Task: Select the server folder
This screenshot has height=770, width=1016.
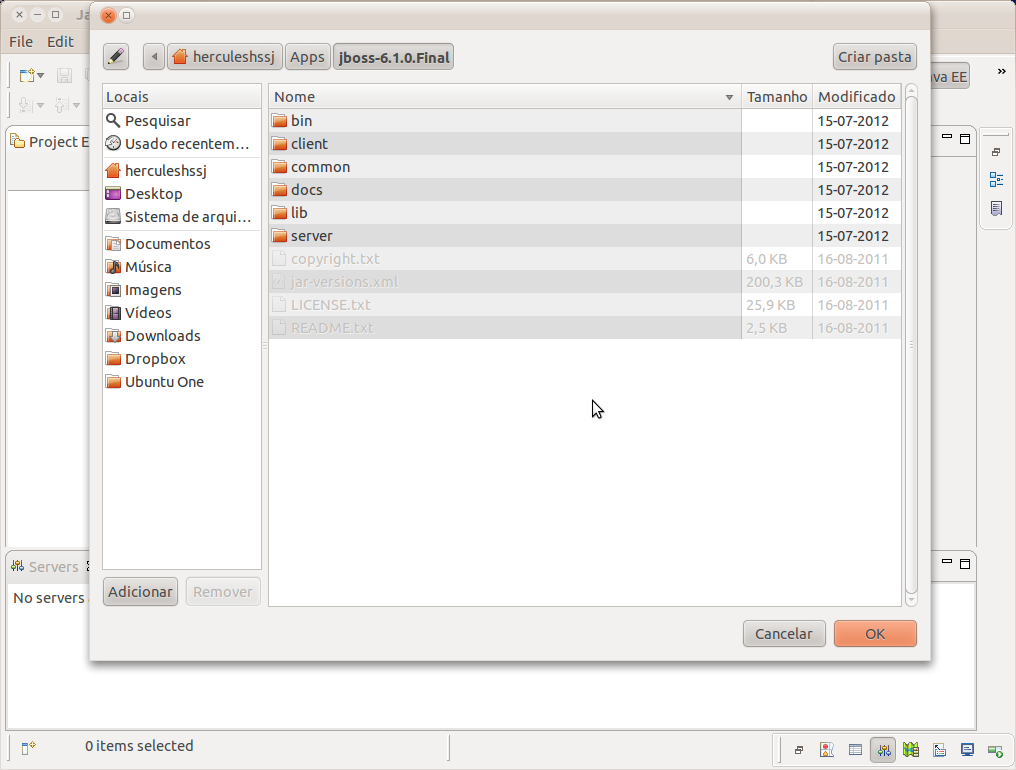Action: point(311,236)
